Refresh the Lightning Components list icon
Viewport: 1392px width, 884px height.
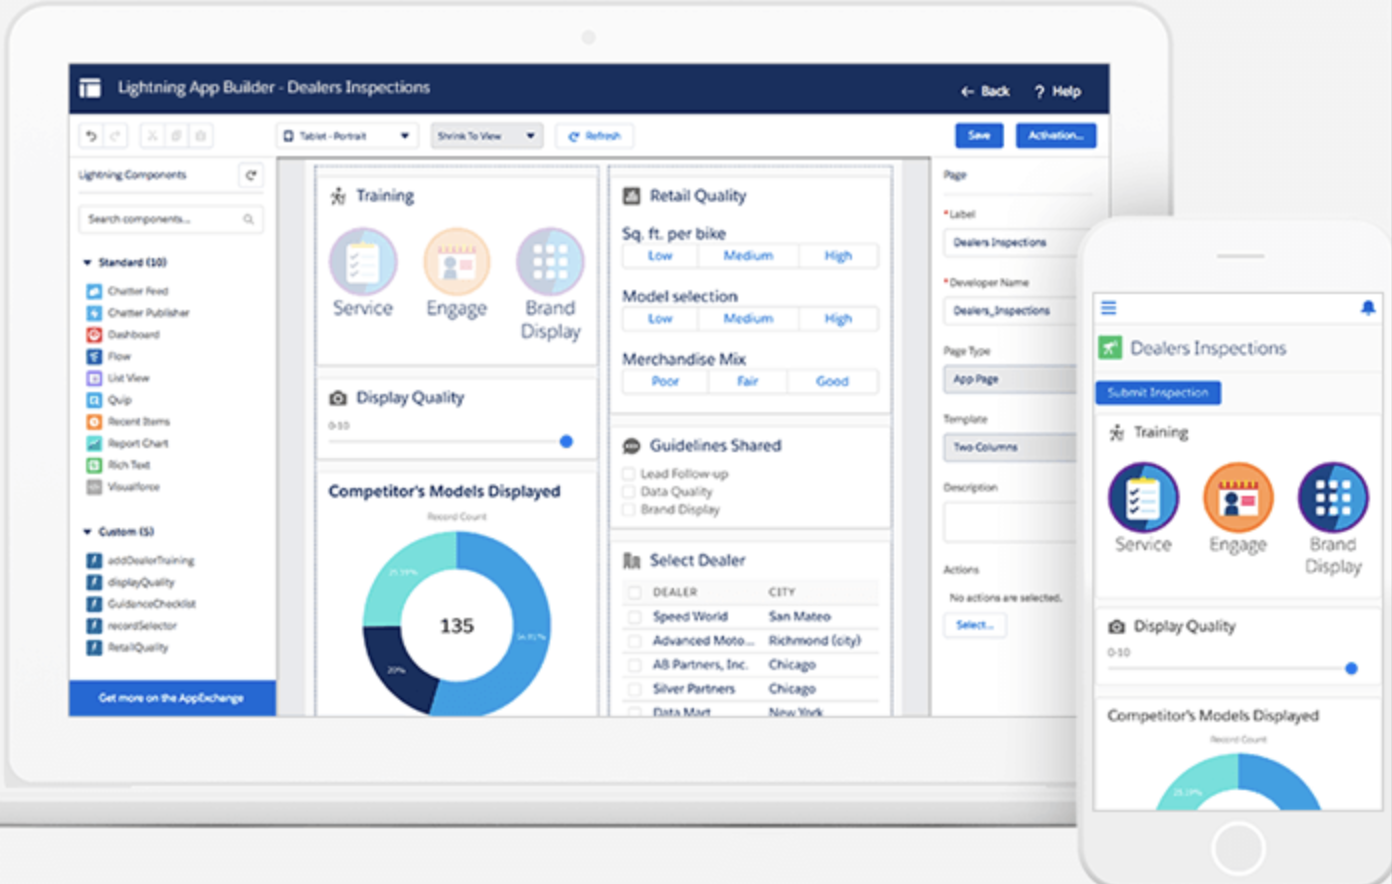(x=251, y=175)
